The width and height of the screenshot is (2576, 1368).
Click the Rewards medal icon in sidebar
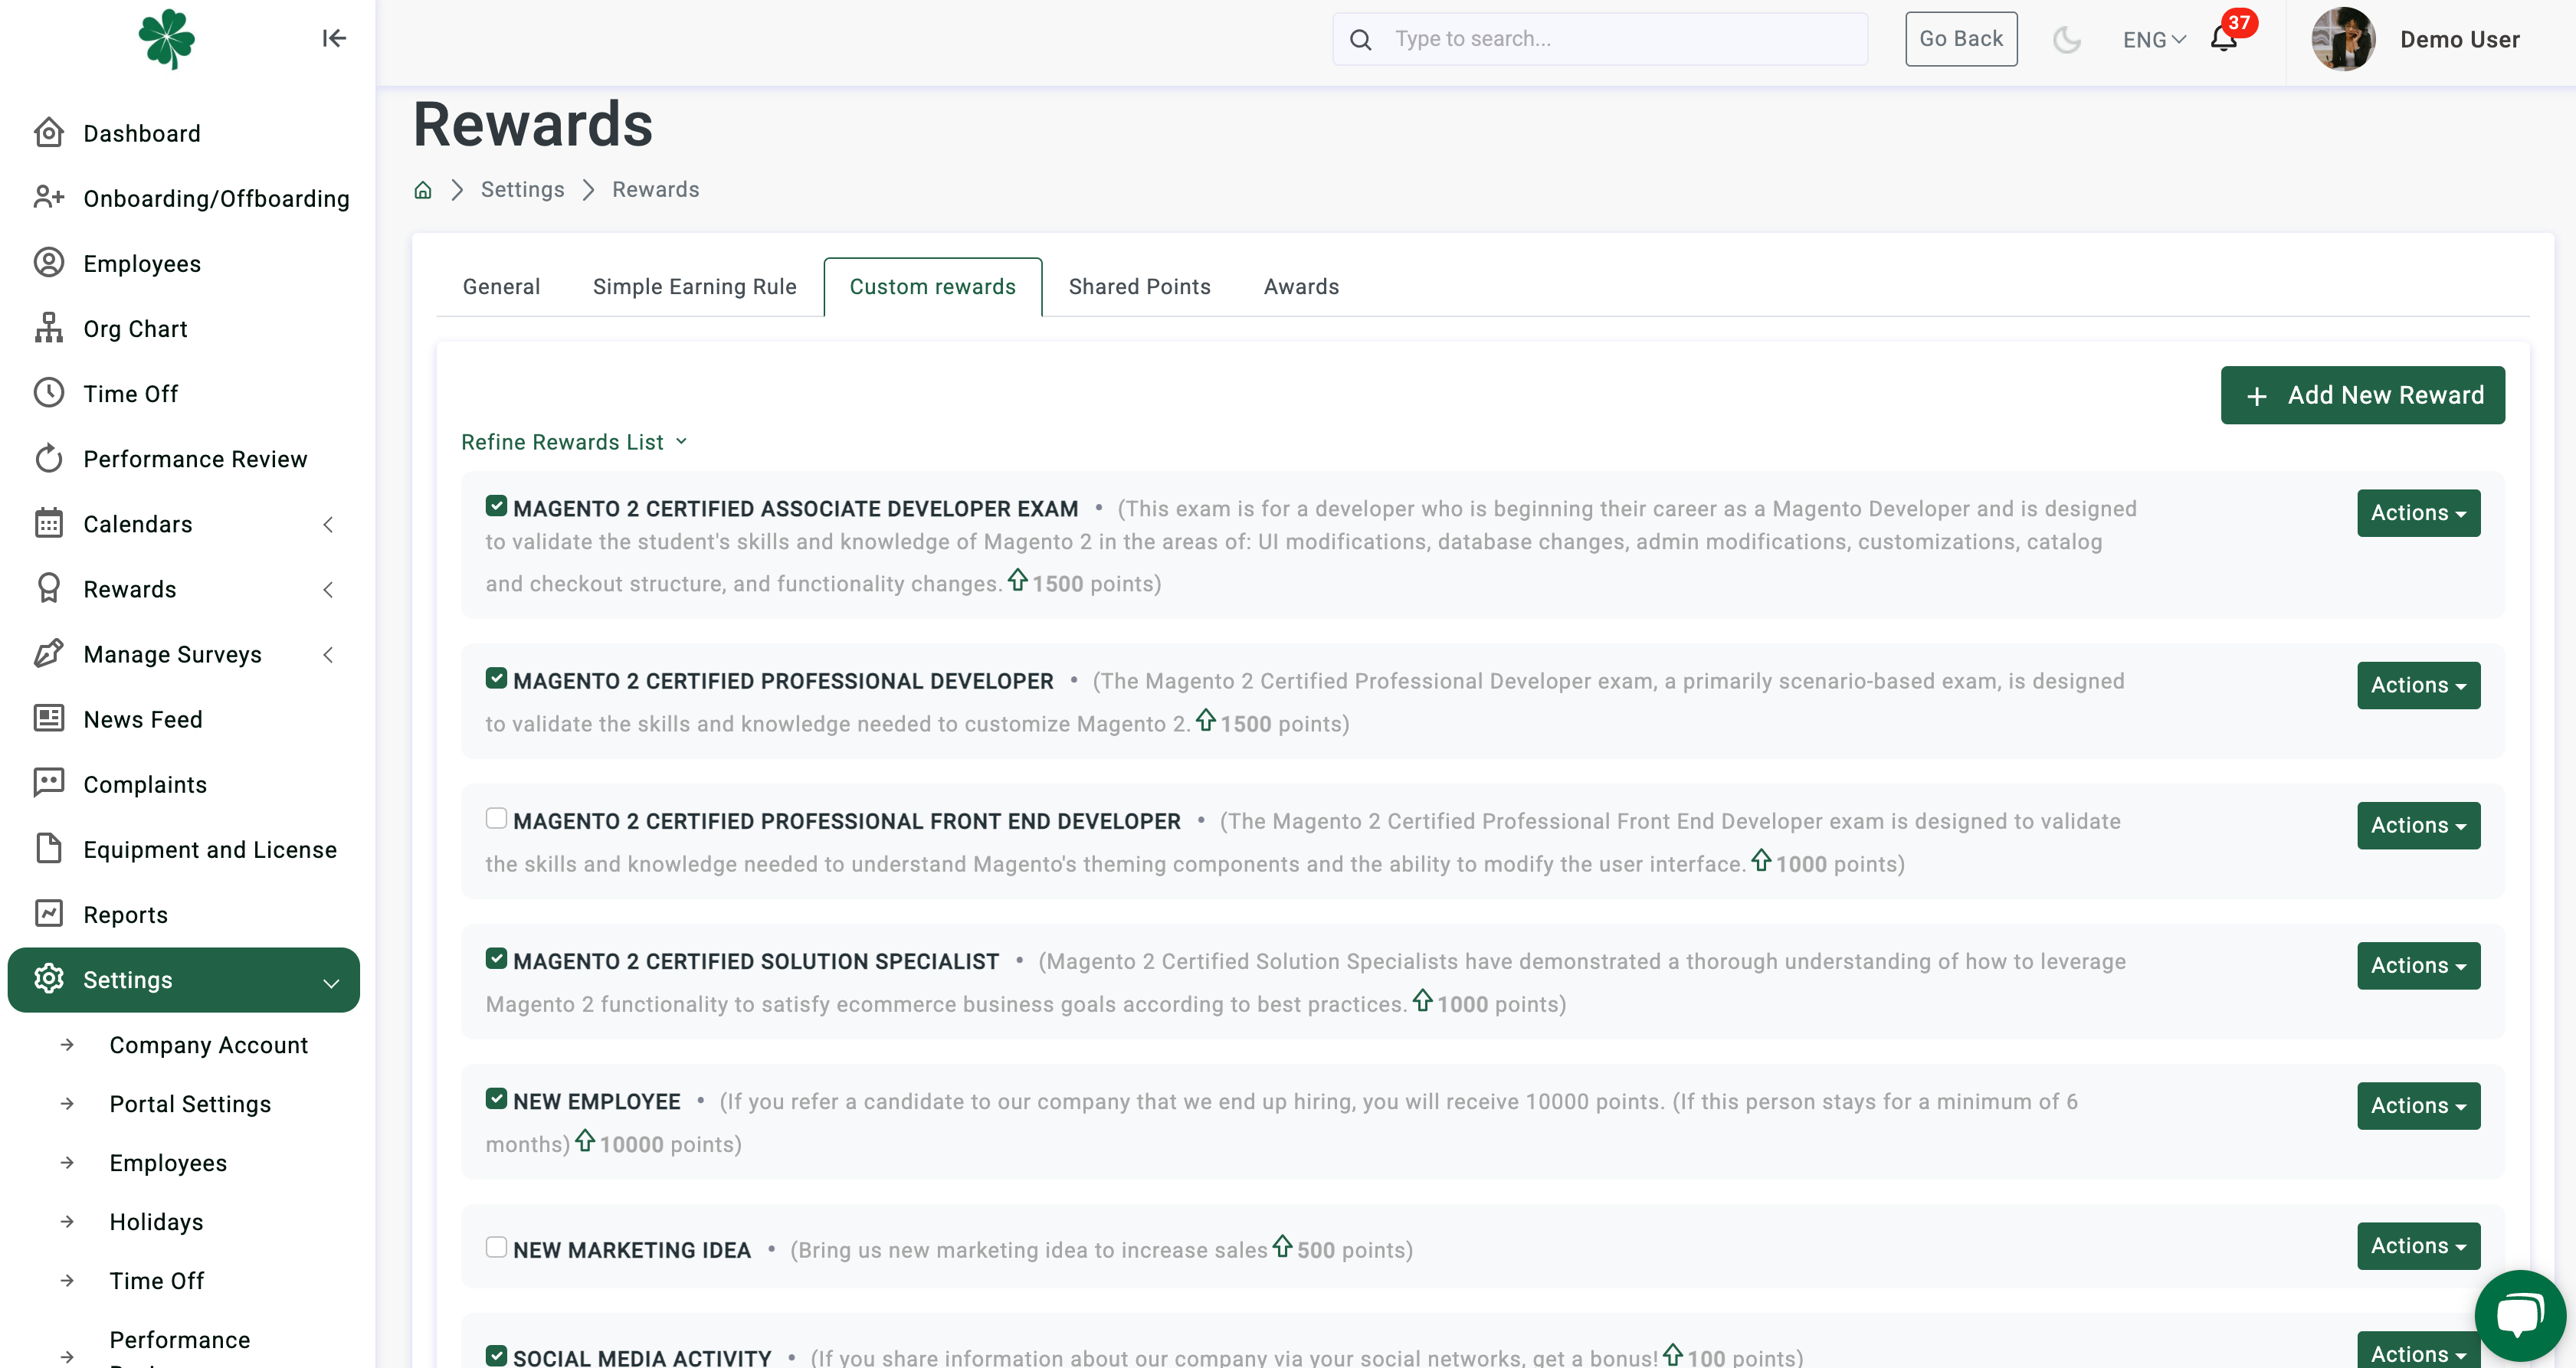(x=49, y=588)
